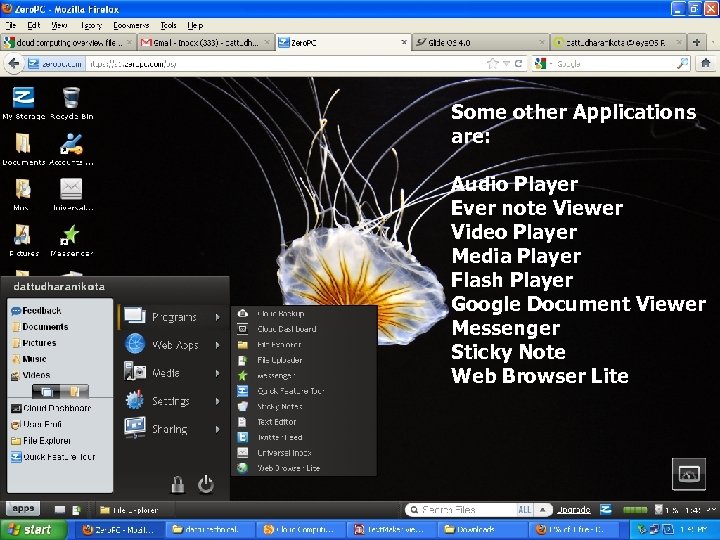Toggle the apps button in ZeroPC taskbar
This screenshot has width=720, height=540.
(x=24, y=509)
